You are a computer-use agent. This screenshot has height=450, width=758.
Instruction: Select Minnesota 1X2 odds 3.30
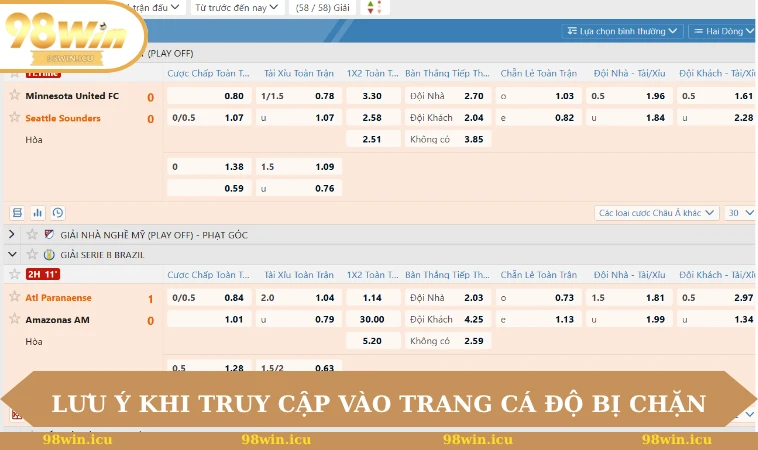(x=373, y=96)
